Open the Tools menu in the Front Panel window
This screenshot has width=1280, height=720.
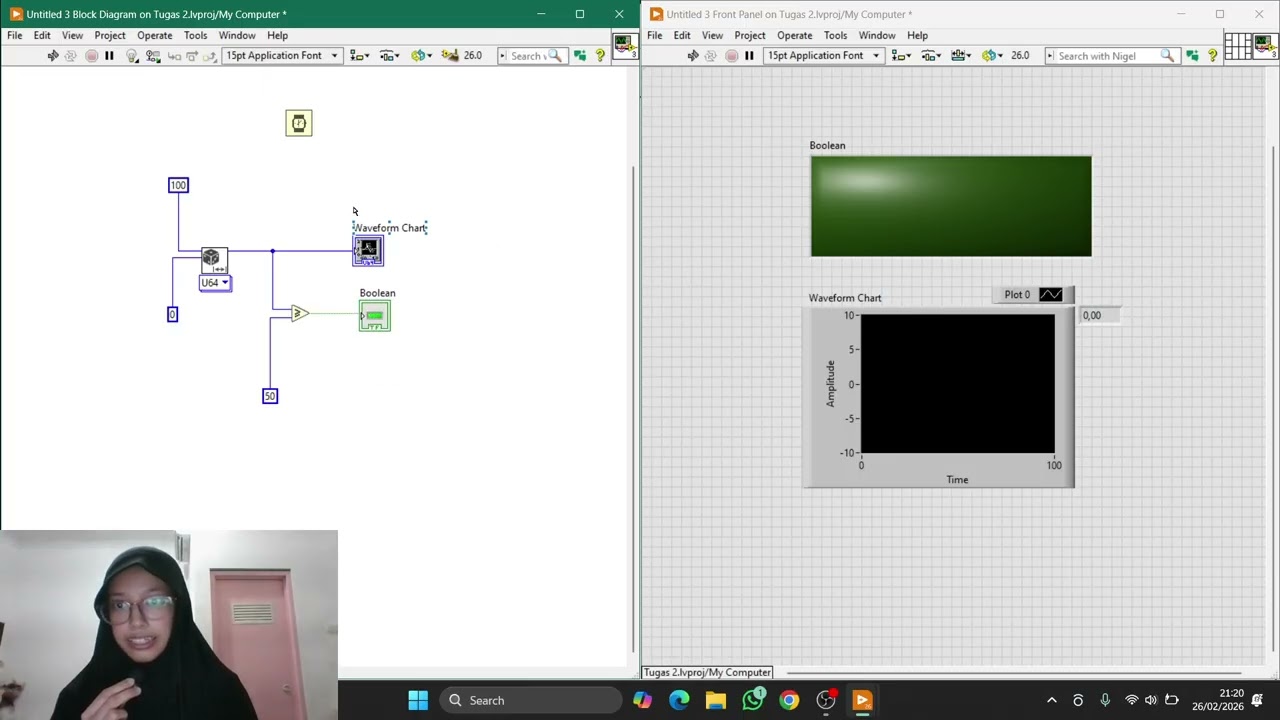coord(835,35)
